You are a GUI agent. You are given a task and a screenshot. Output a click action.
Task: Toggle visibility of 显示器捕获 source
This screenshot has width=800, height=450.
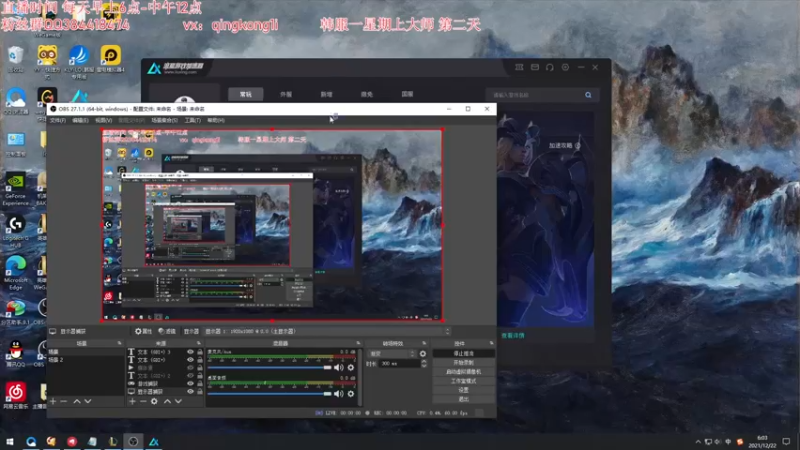tap(190, 391)
